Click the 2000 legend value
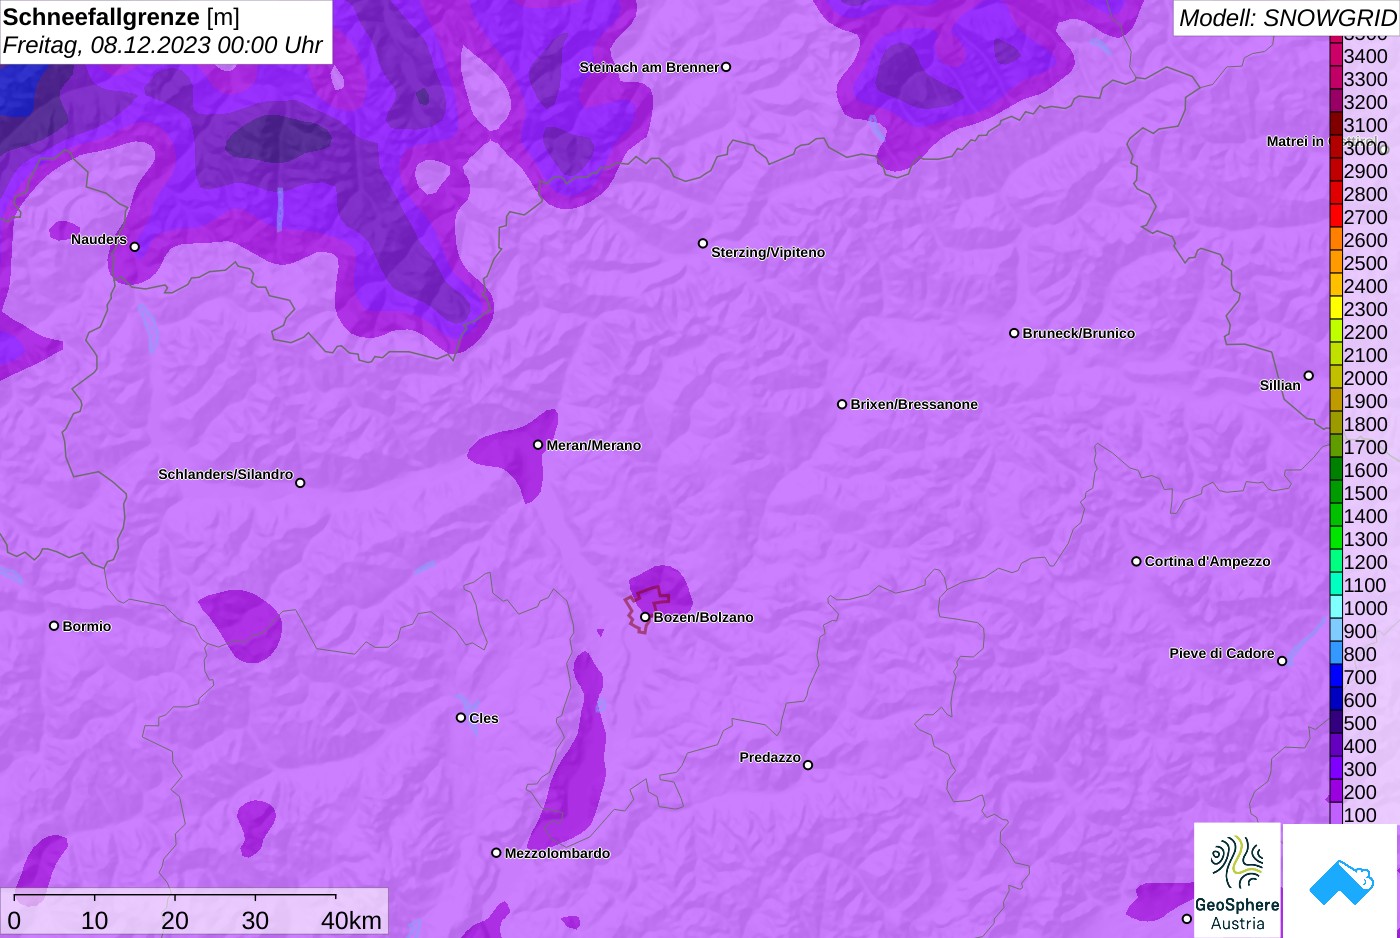This screenshot has height=938, width=1400. [x=1366, y=378]
